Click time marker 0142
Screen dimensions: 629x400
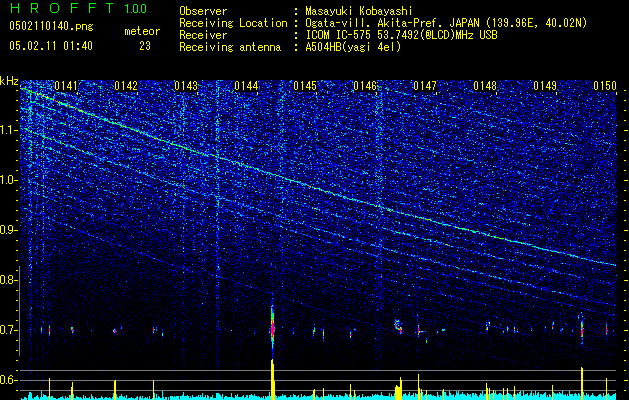126,85
